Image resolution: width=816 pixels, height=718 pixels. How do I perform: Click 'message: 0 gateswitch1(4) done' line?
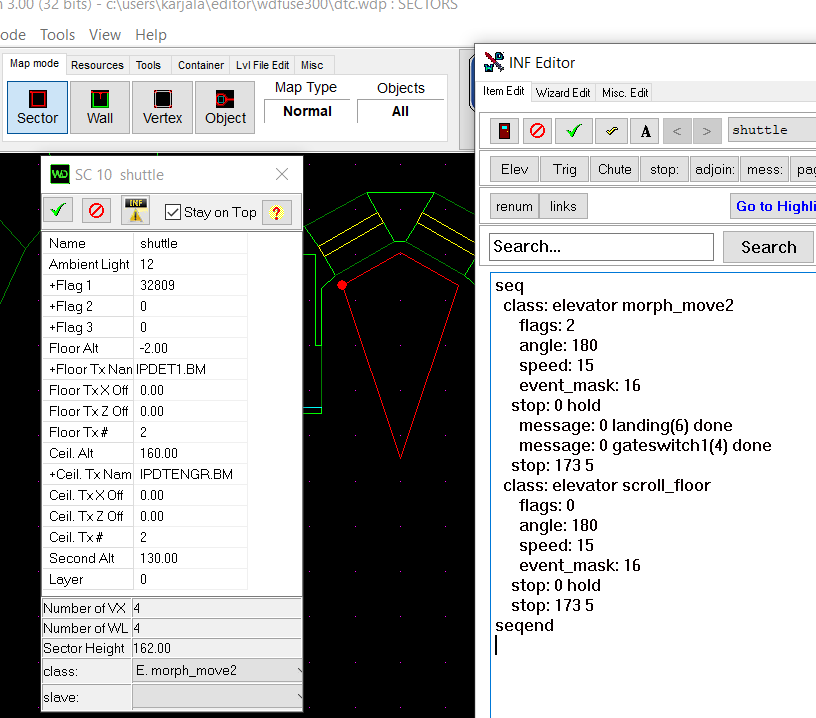tap(645, 445)
